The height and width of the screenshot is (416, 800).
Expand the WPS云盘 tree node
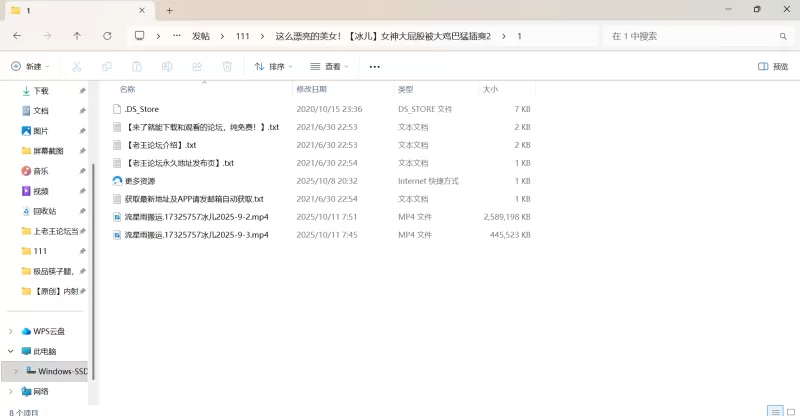tap(11, 331)
